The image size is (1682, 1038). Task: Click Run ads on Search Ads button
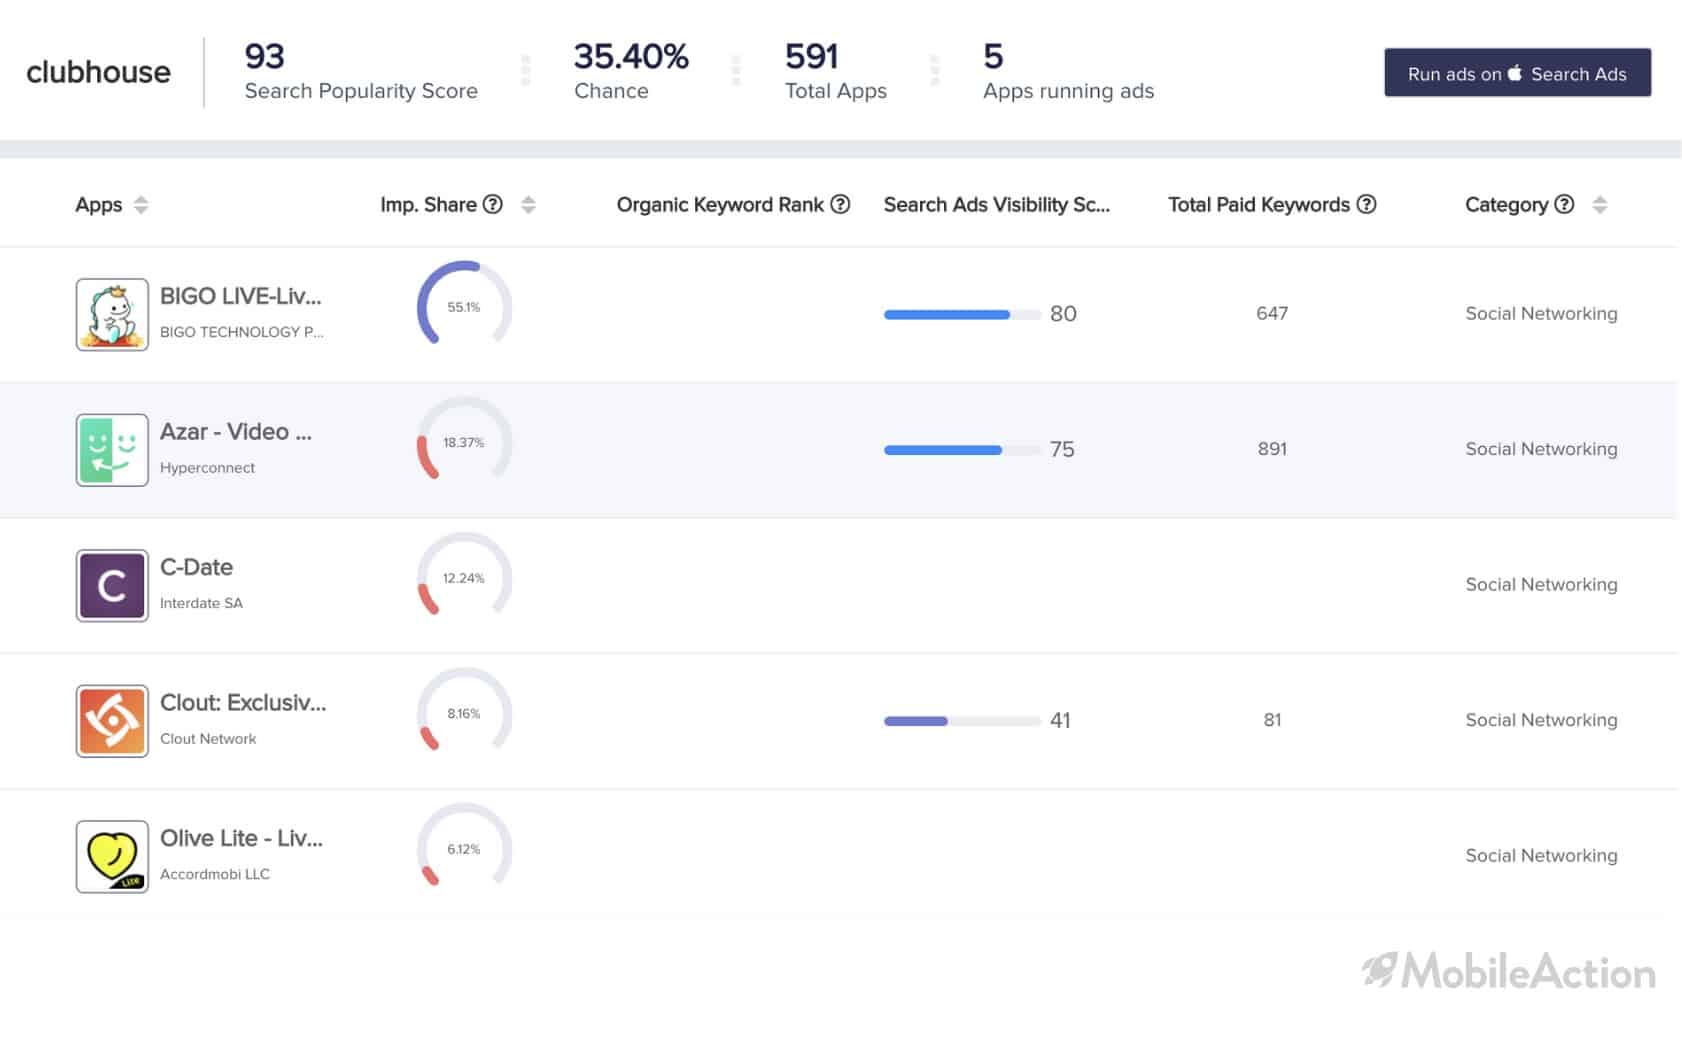[1517, 73]
